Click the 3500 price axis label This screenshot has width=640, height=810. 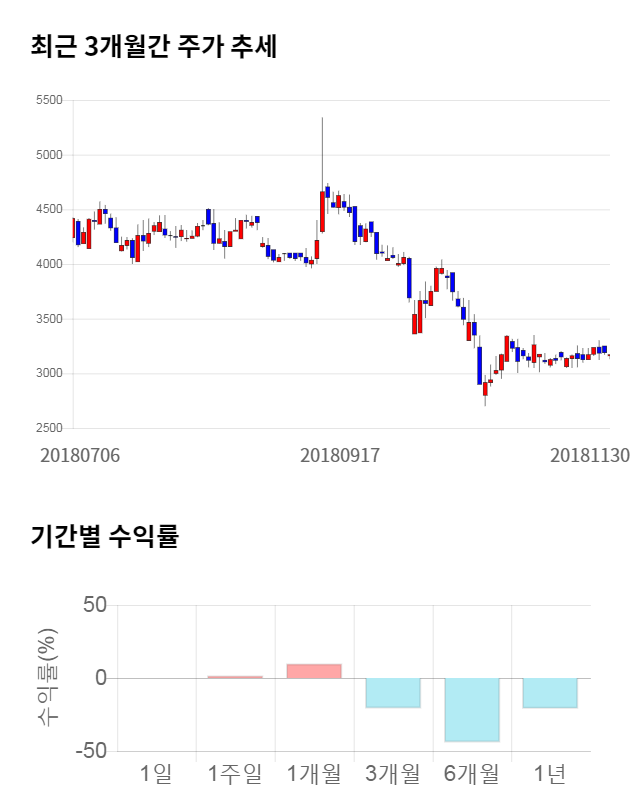pos(48,319)
